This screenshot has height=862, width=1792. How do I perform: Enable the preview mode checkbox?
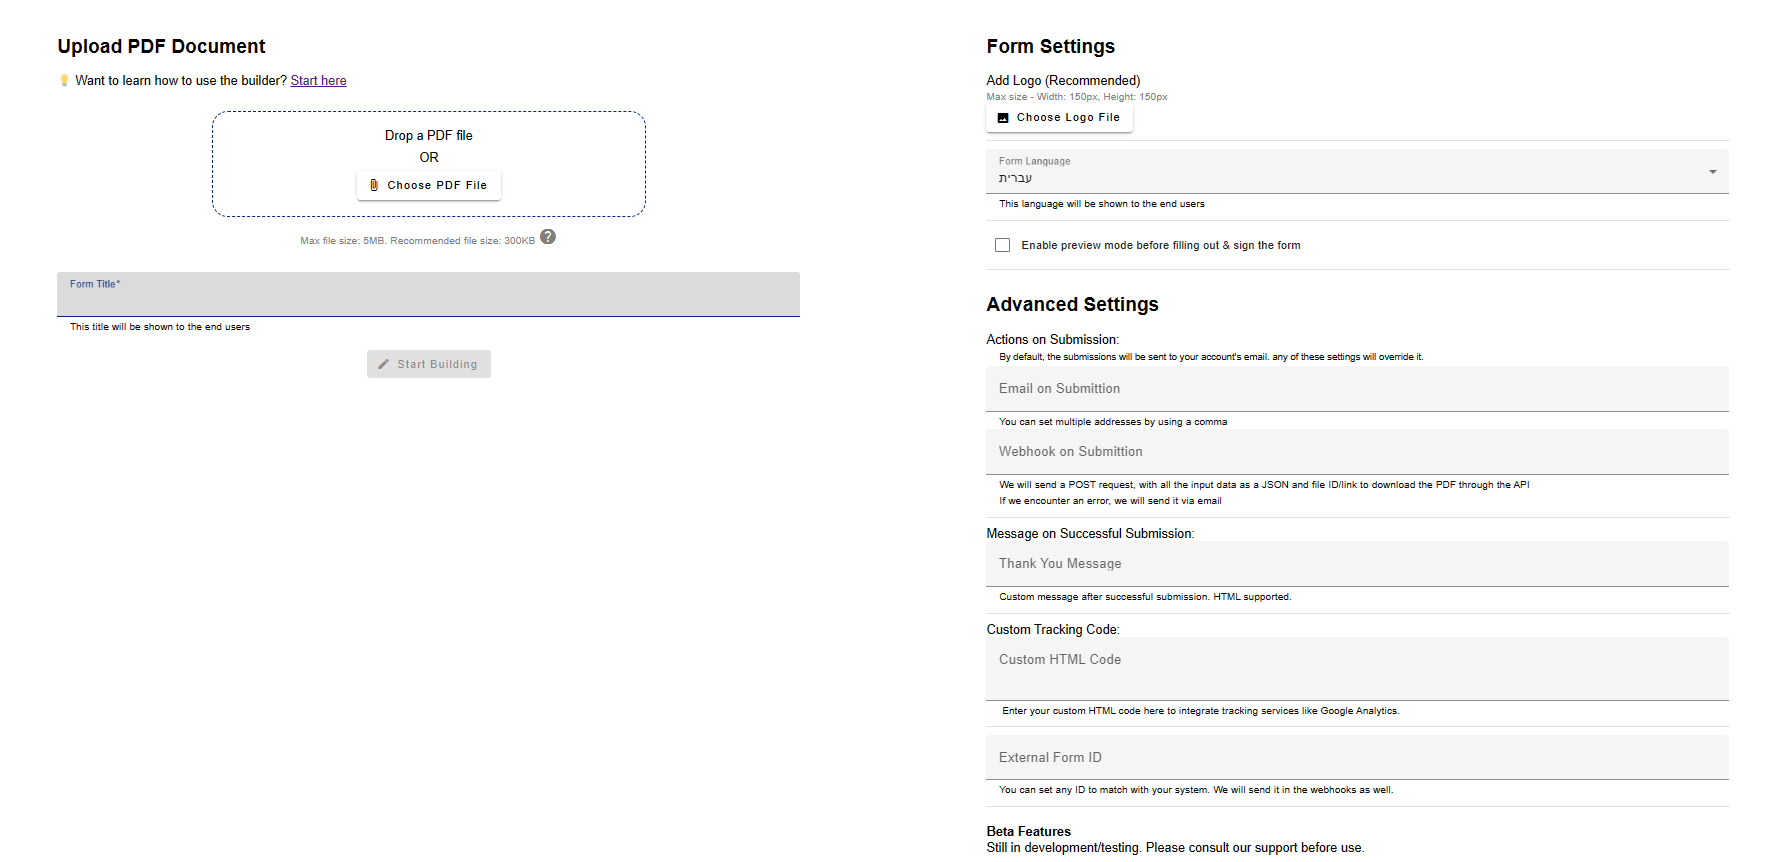pos(1002,245)
